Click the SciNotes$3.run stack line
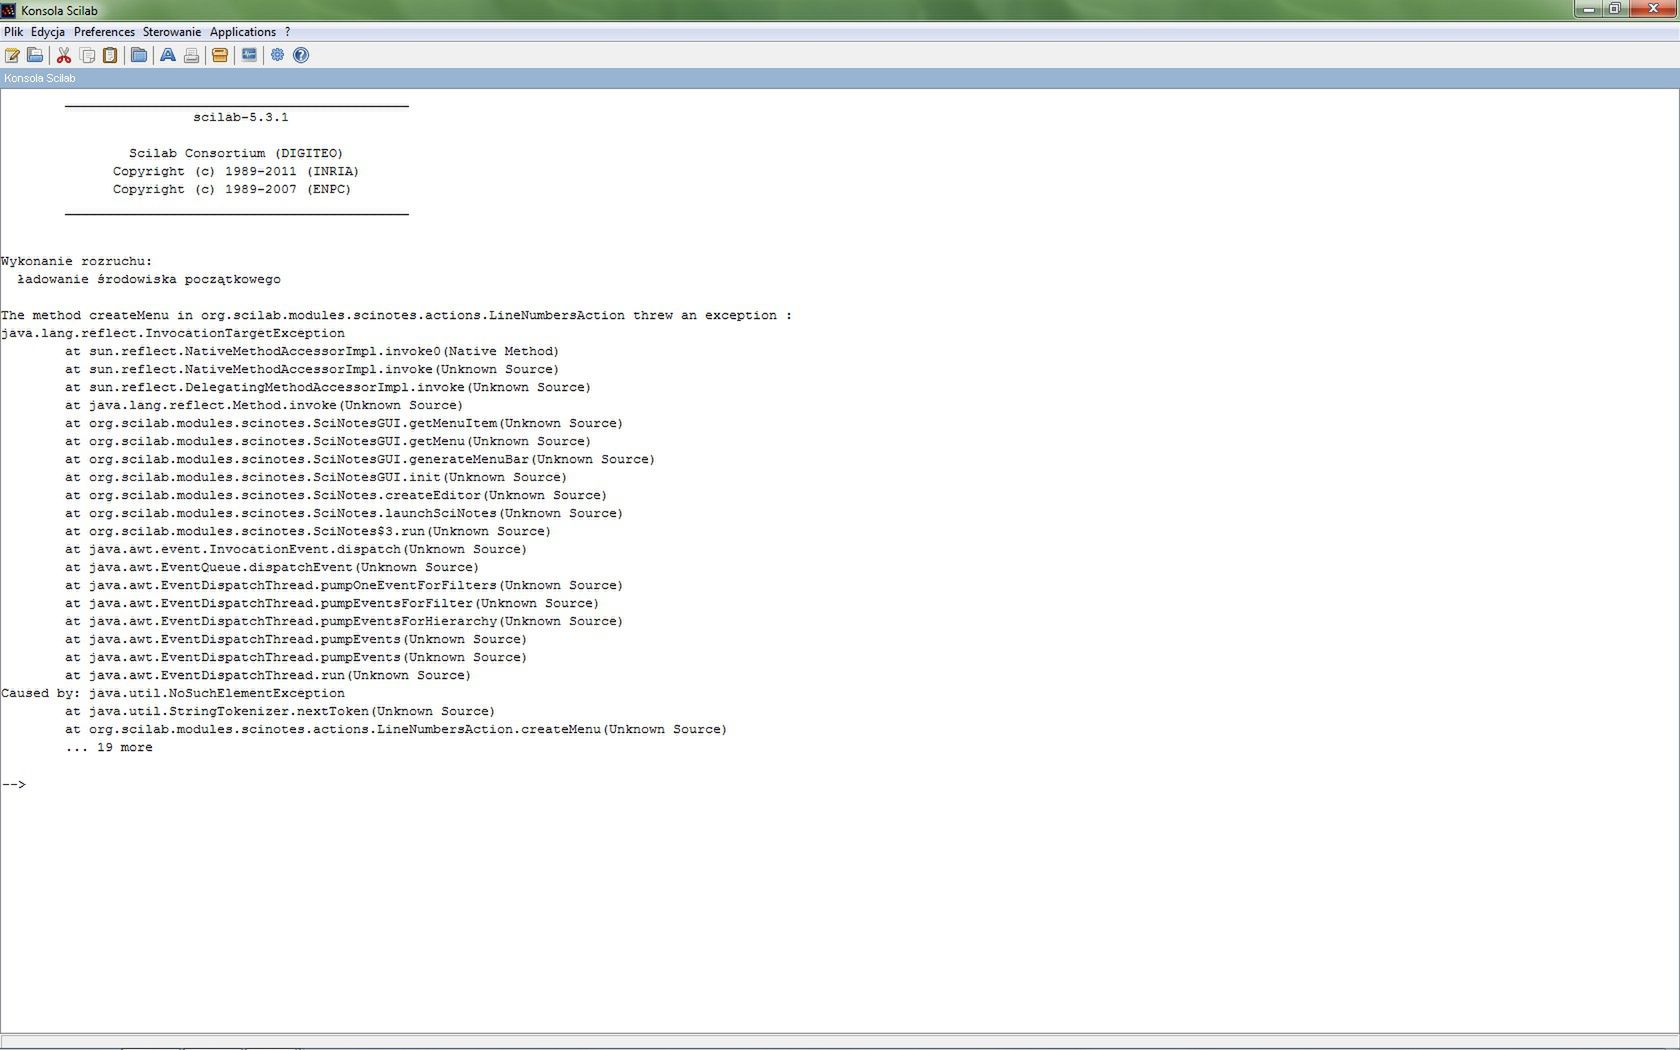Screen dimensions: 1680x1050 (308, 531)
